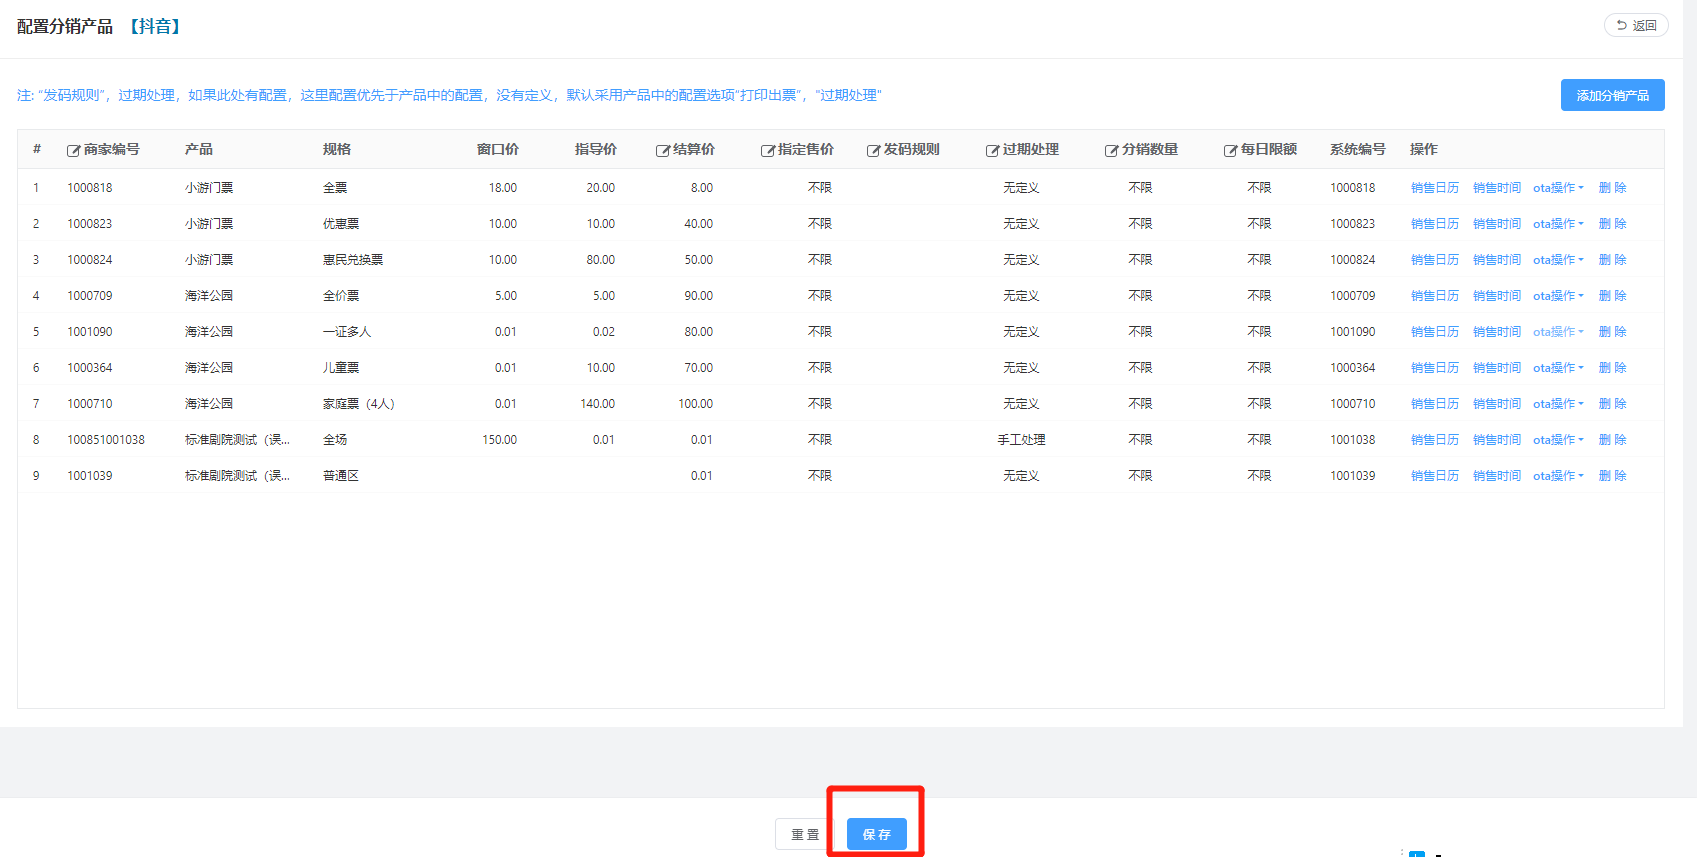Screen dimensions: 1697x857
Task: Open 销售日历 for 家庭票（4人） row
Action: [1434, 404]
